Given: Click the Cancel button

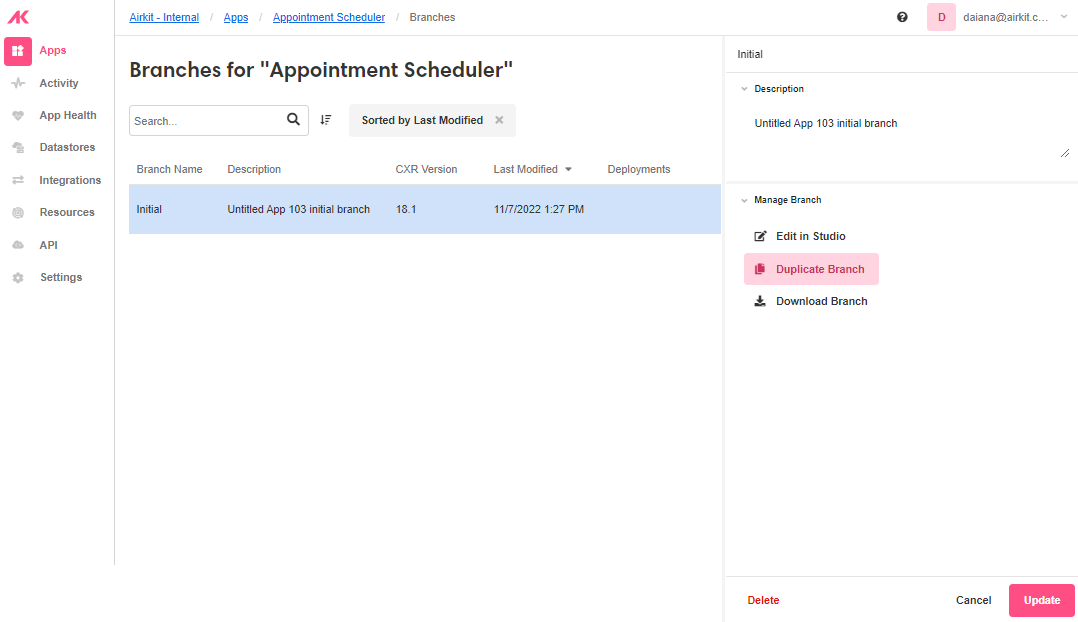Looking at the screenshot, I should tap(973, 600).
